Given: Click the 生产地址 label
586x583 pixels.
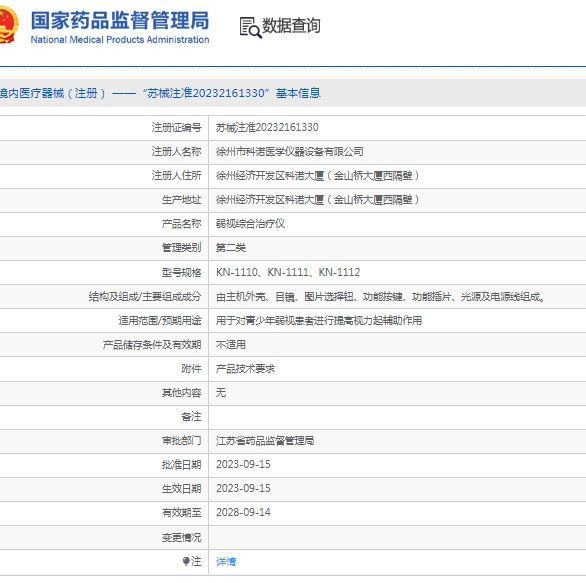Looking at the screenshot, I should (181, 200).
